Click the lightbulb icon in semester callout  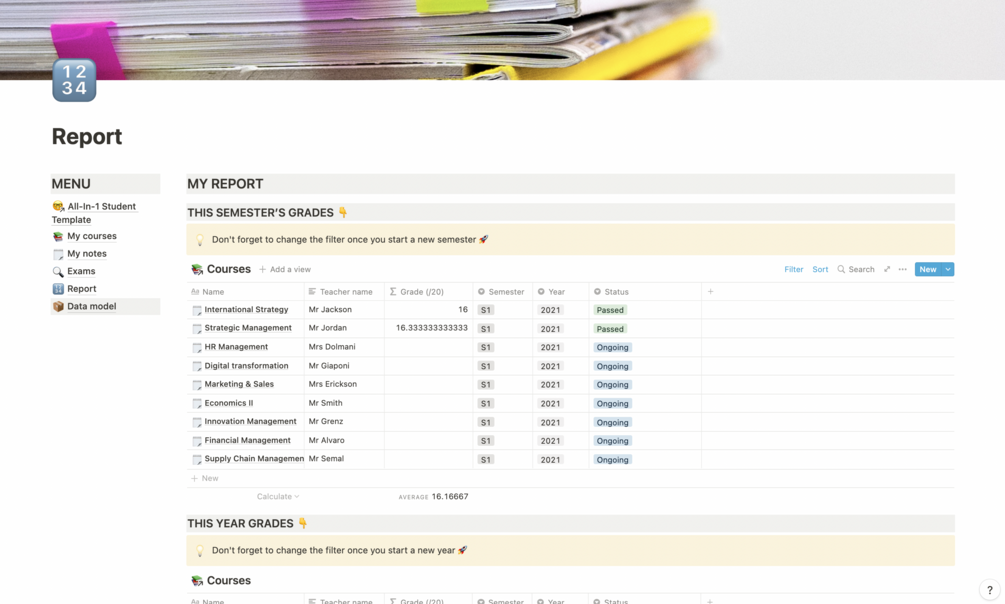[x=199, y=240]
